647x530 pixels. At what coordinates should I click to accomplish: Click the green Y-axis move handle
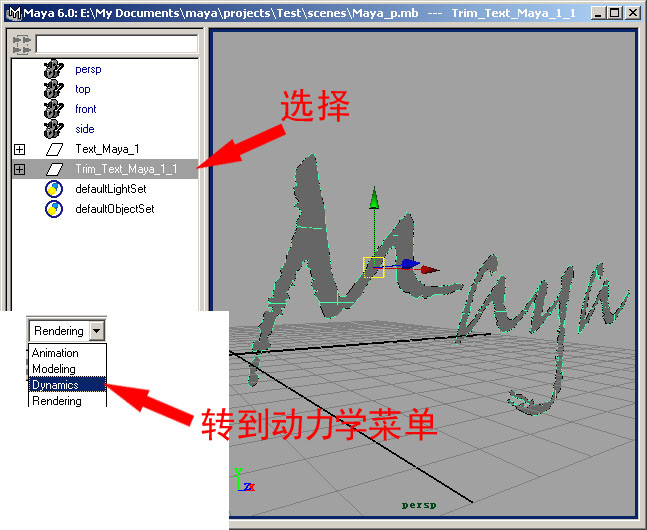coord(374,197)
